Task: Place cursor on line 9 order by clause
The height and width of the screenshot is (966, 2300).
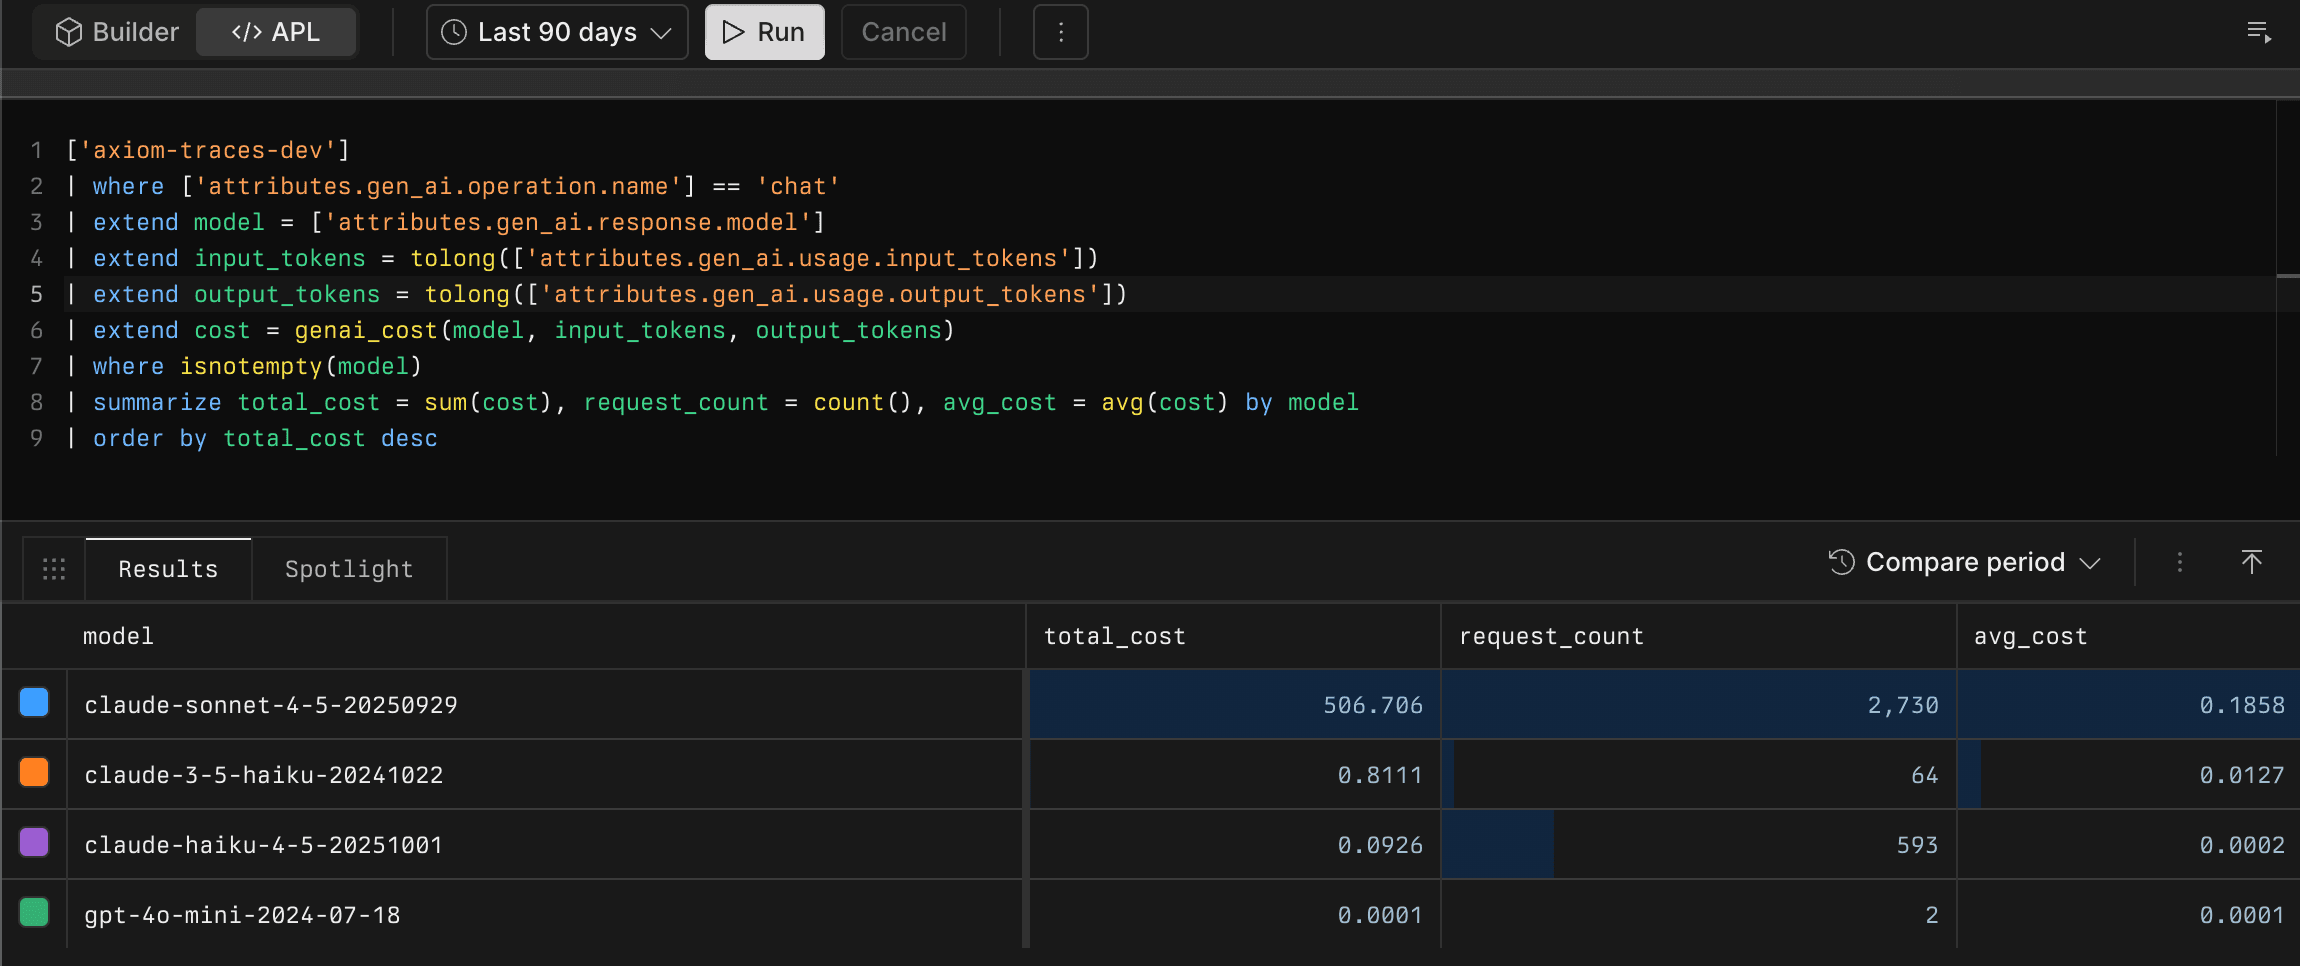Action: (x=265, y=439)
